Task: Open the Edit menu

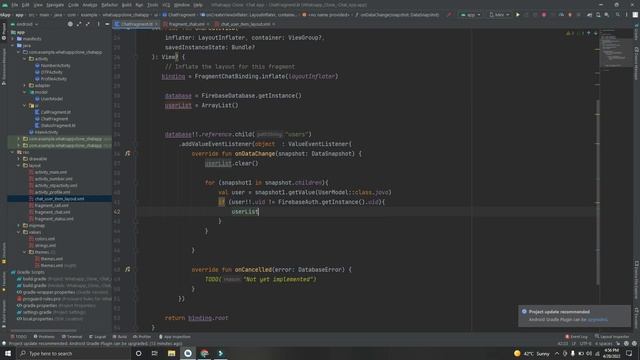Action: [25, 5]
